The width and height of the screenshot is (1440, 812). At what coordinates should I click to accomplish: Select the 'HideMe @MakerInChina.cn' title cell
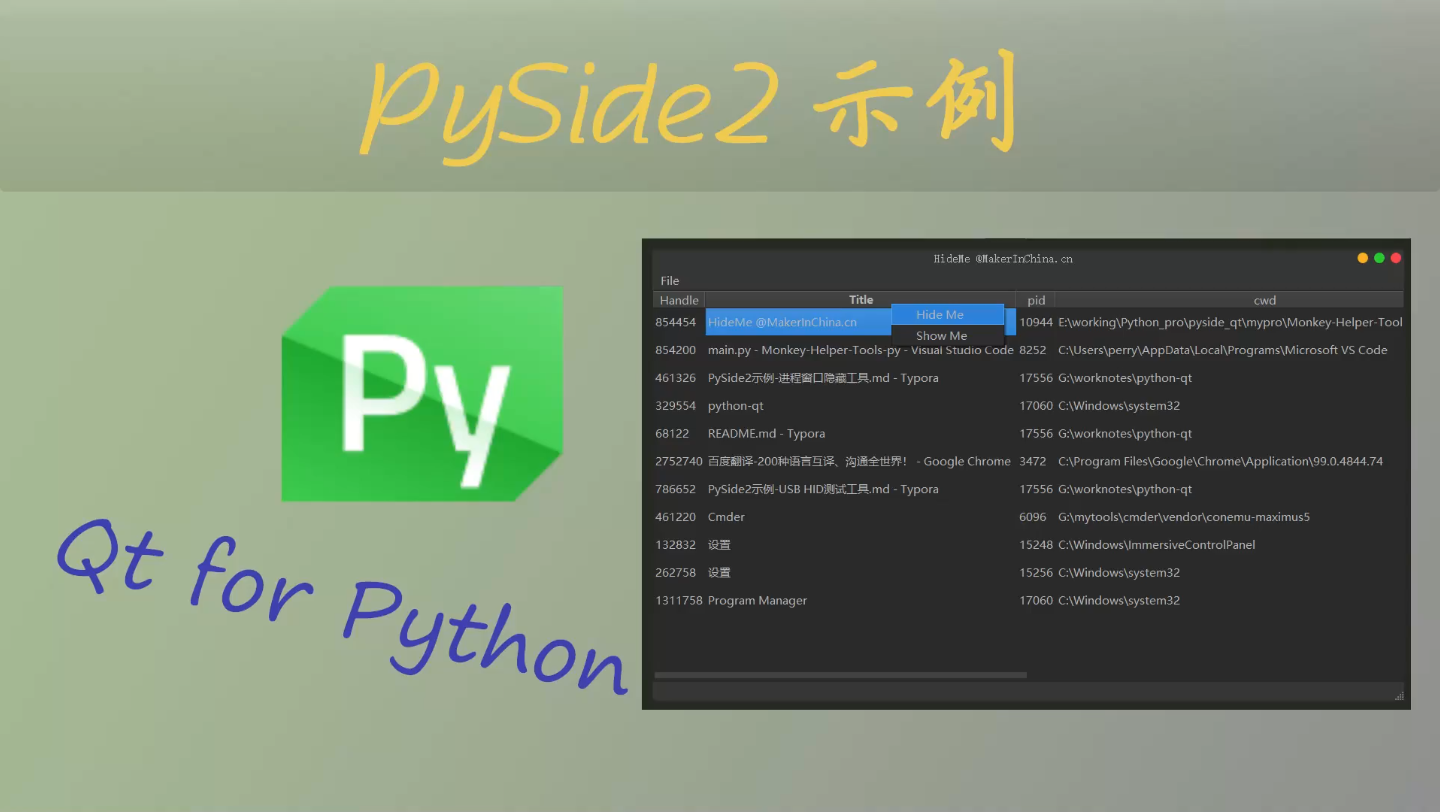click(x=860, y=322)
